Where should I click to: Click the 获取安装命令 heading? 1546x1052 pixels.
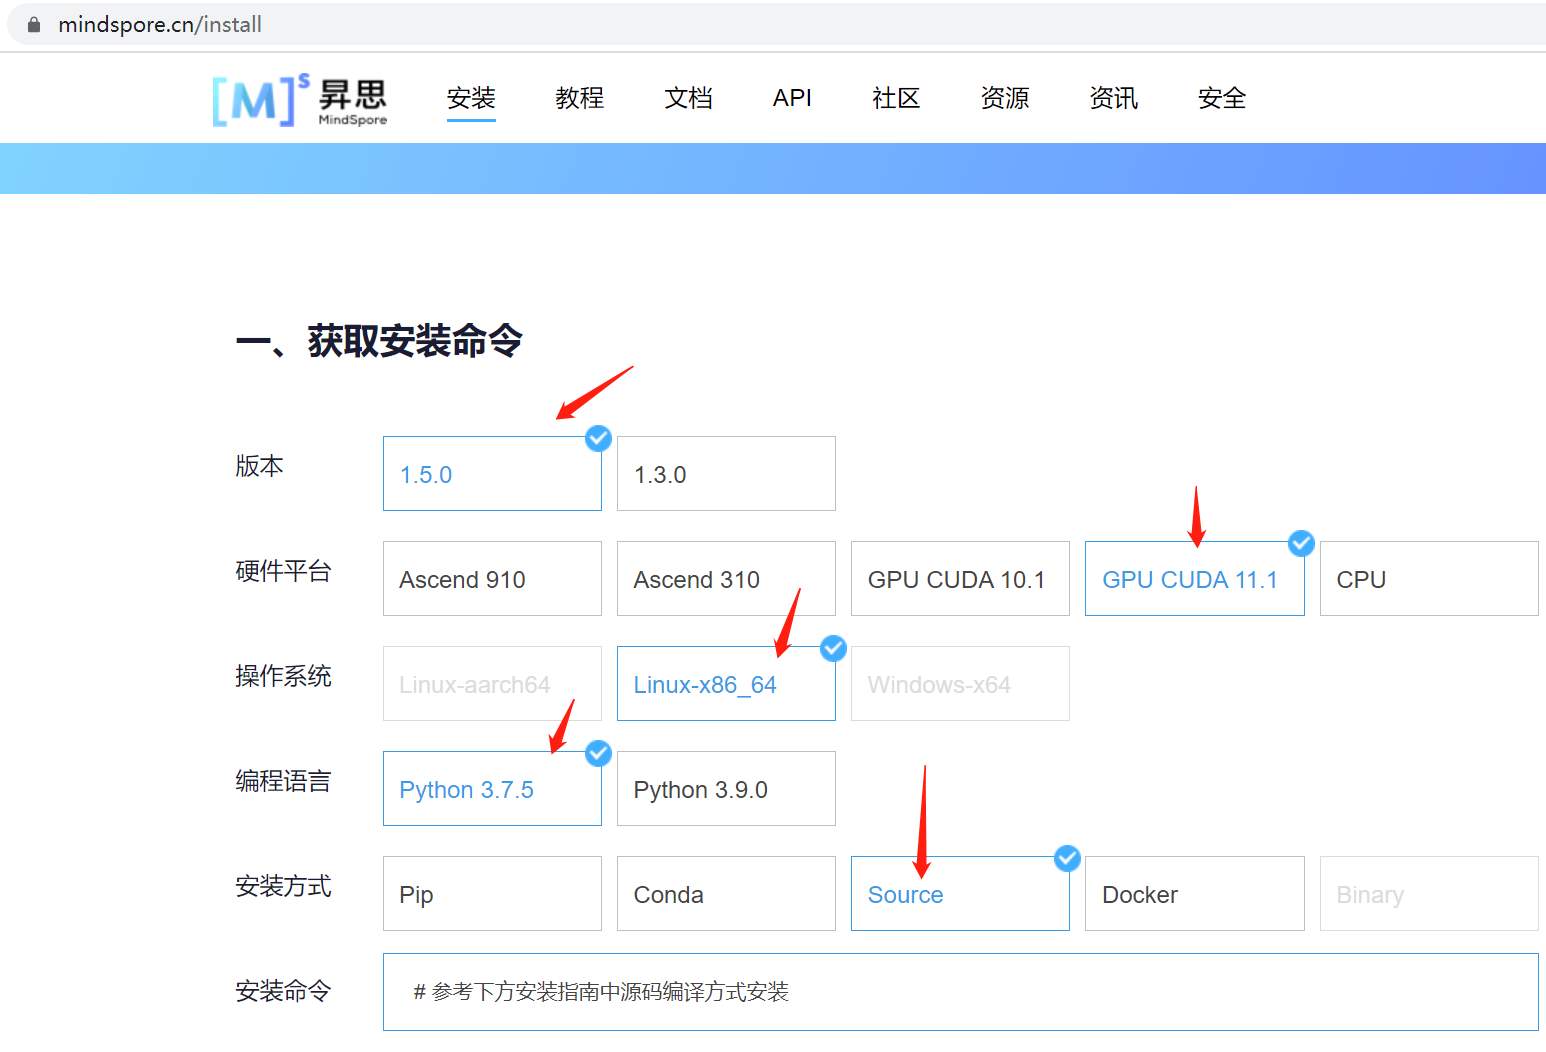point(379,341)
